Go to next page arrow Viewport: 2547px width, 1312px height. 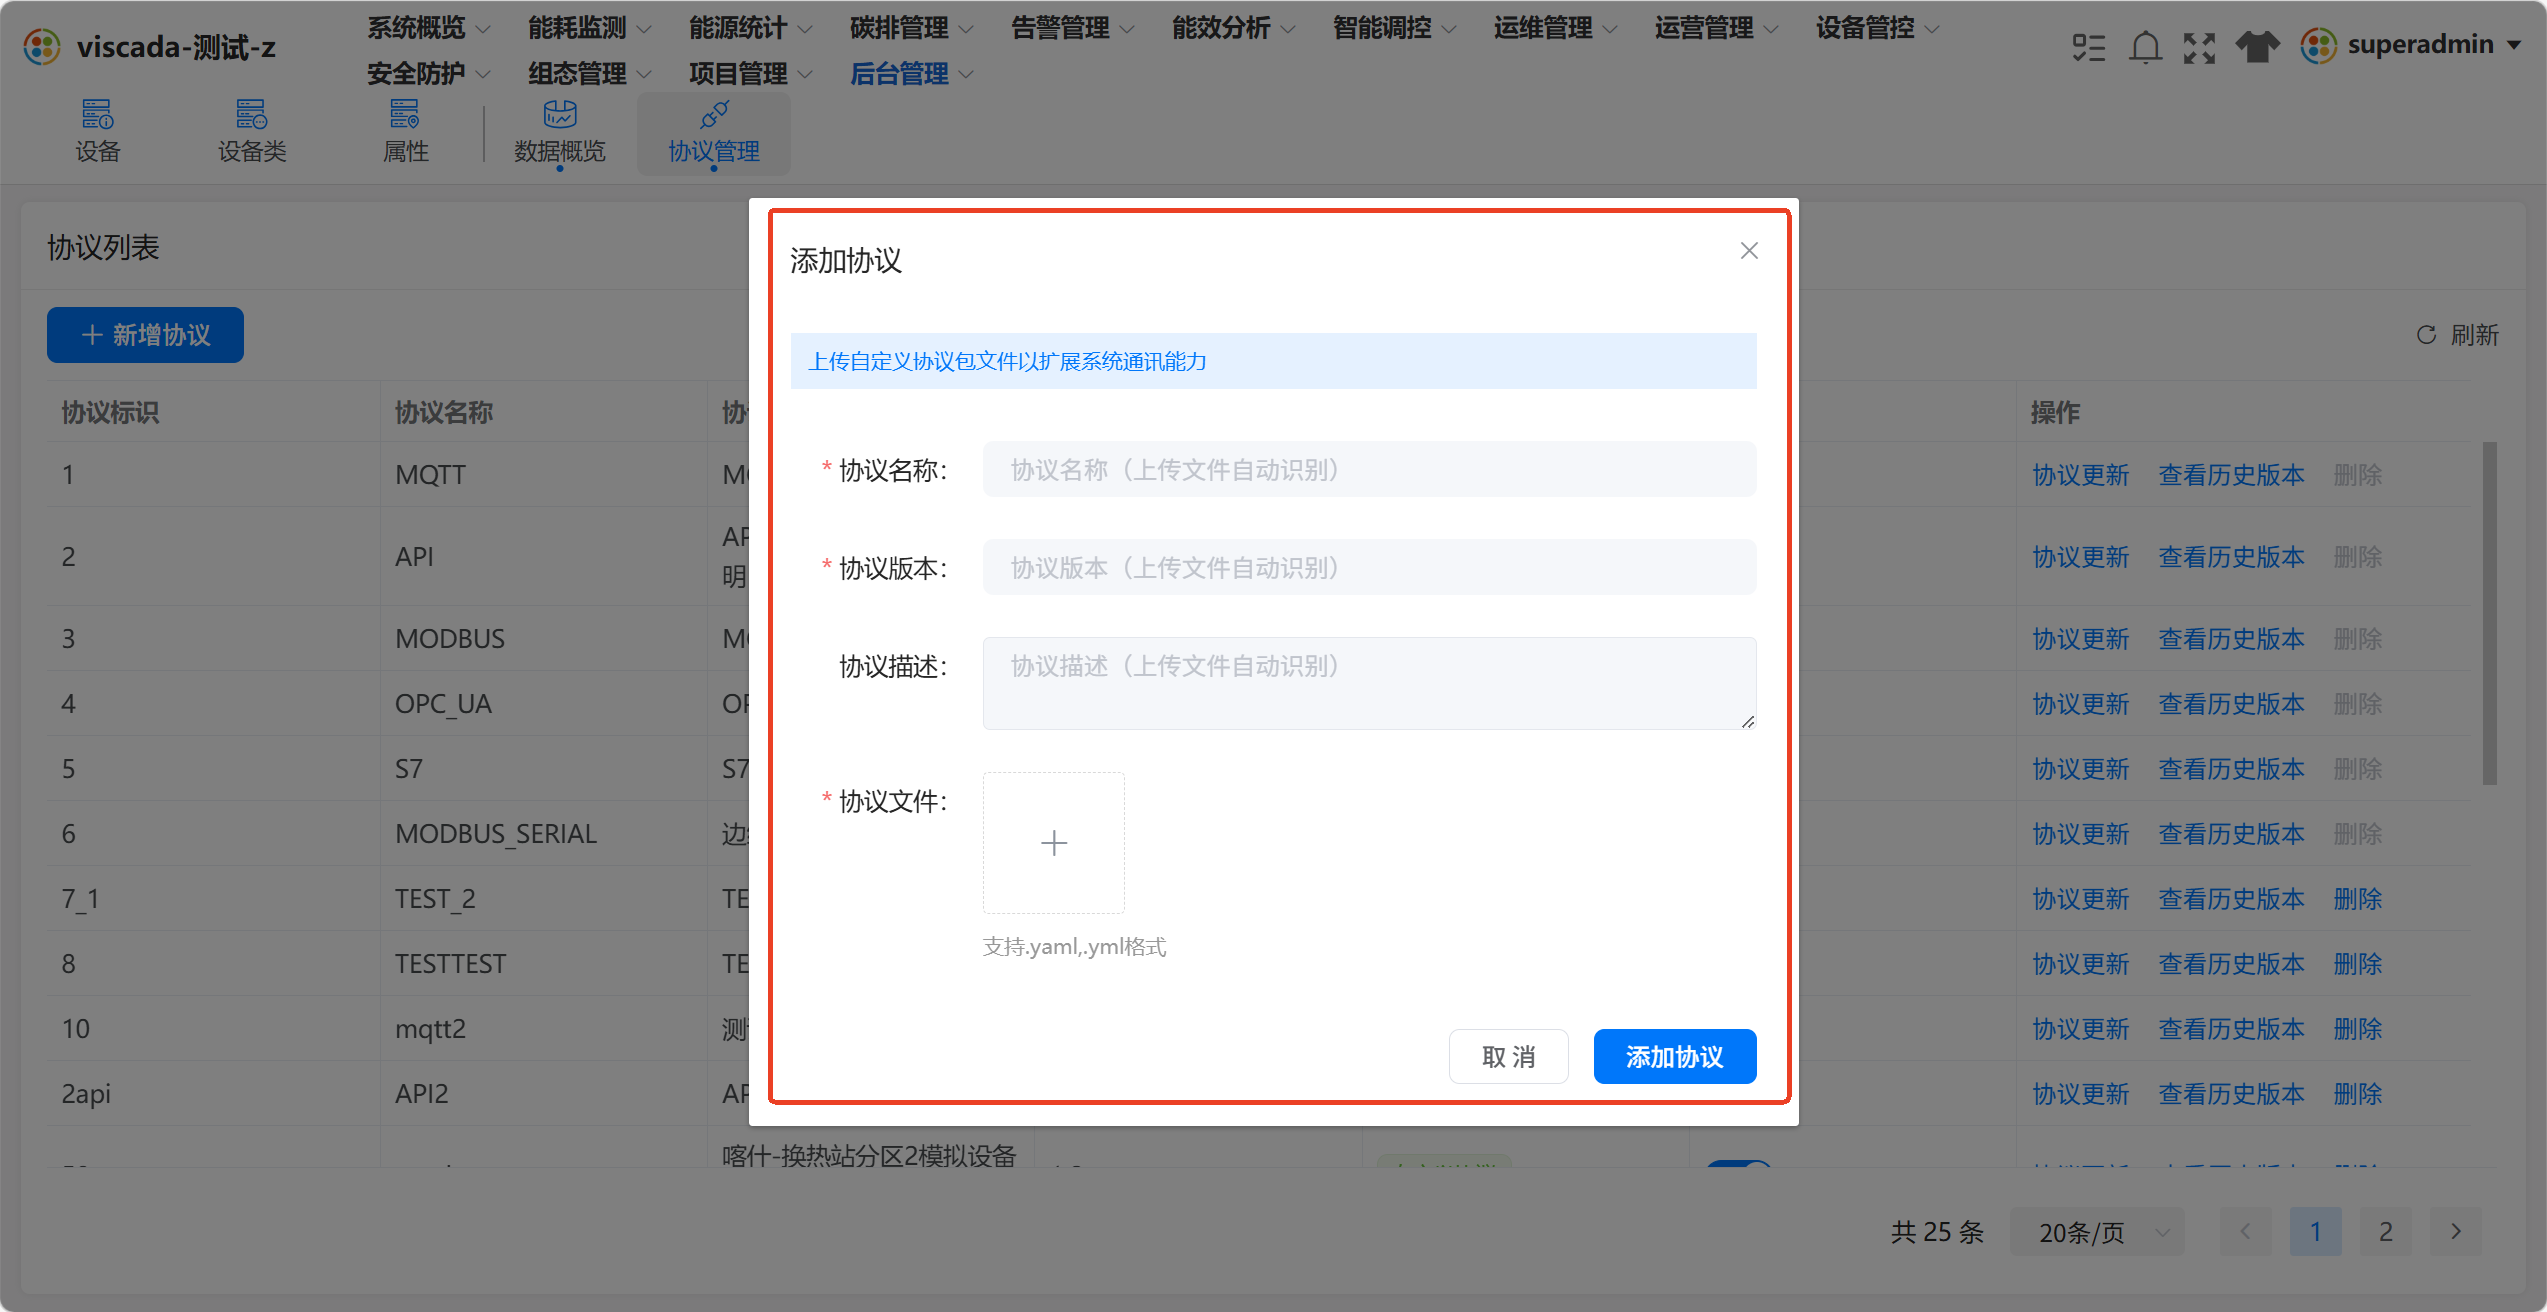tap(2456, 1231)
